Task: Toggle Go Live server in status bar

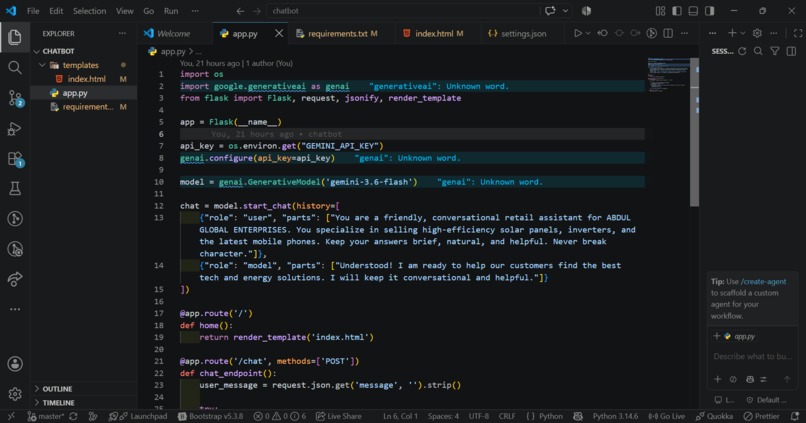Action: click(x=667, y=416)
